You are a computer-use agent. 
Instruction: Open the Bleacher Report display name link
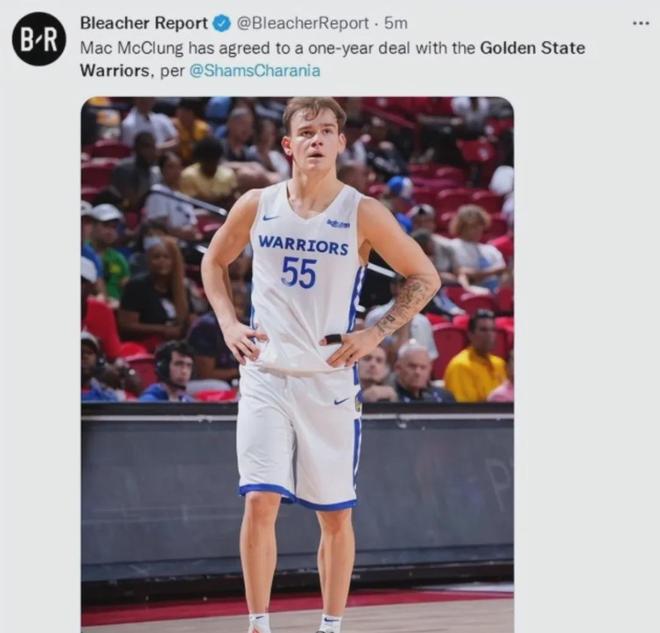click(143, 23)
